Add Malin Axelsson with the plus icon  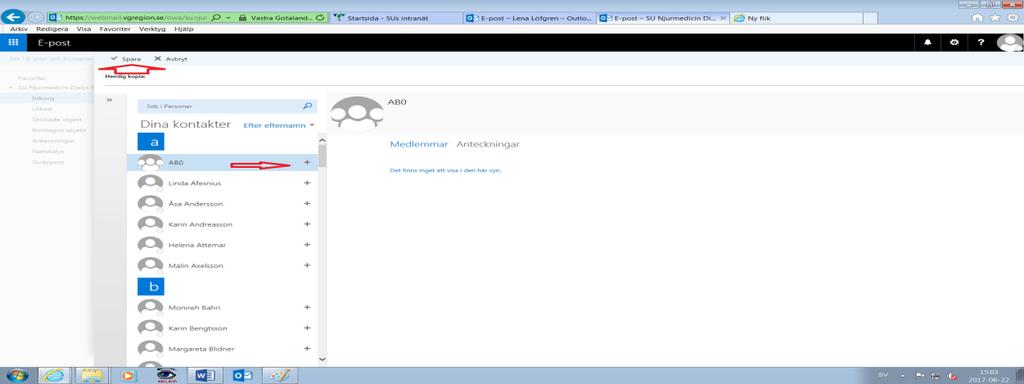307,266
